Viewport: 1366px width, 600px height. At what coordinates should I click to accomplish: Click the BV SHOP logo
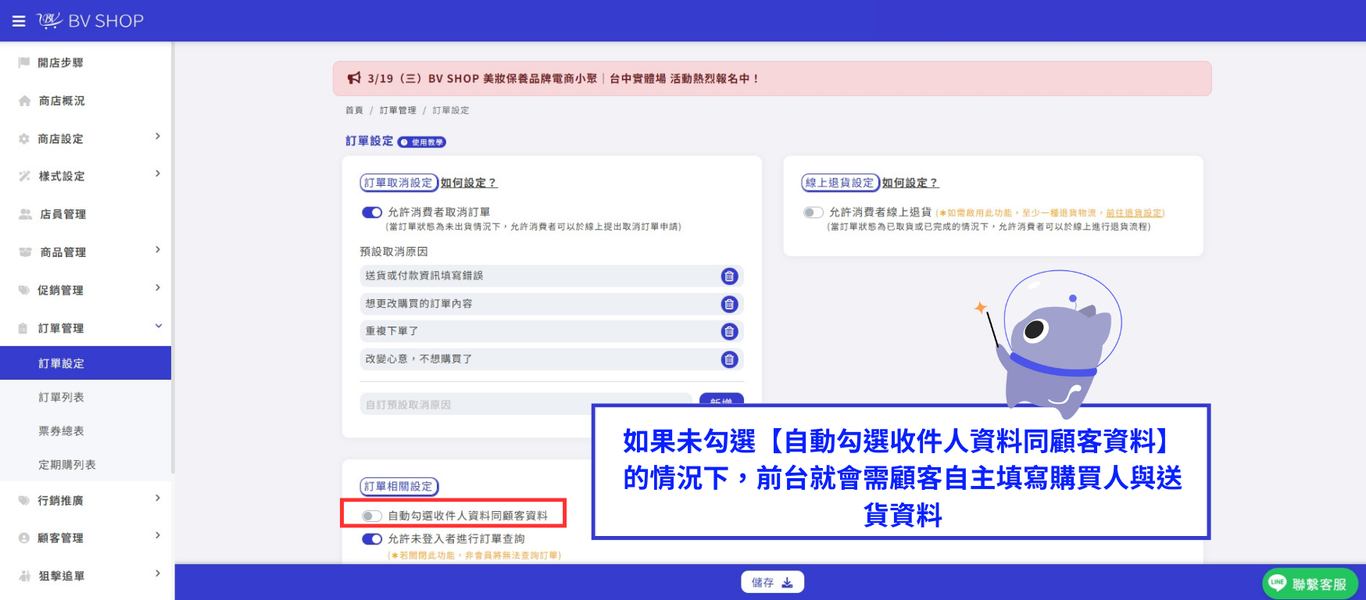[x=91, y=21]
